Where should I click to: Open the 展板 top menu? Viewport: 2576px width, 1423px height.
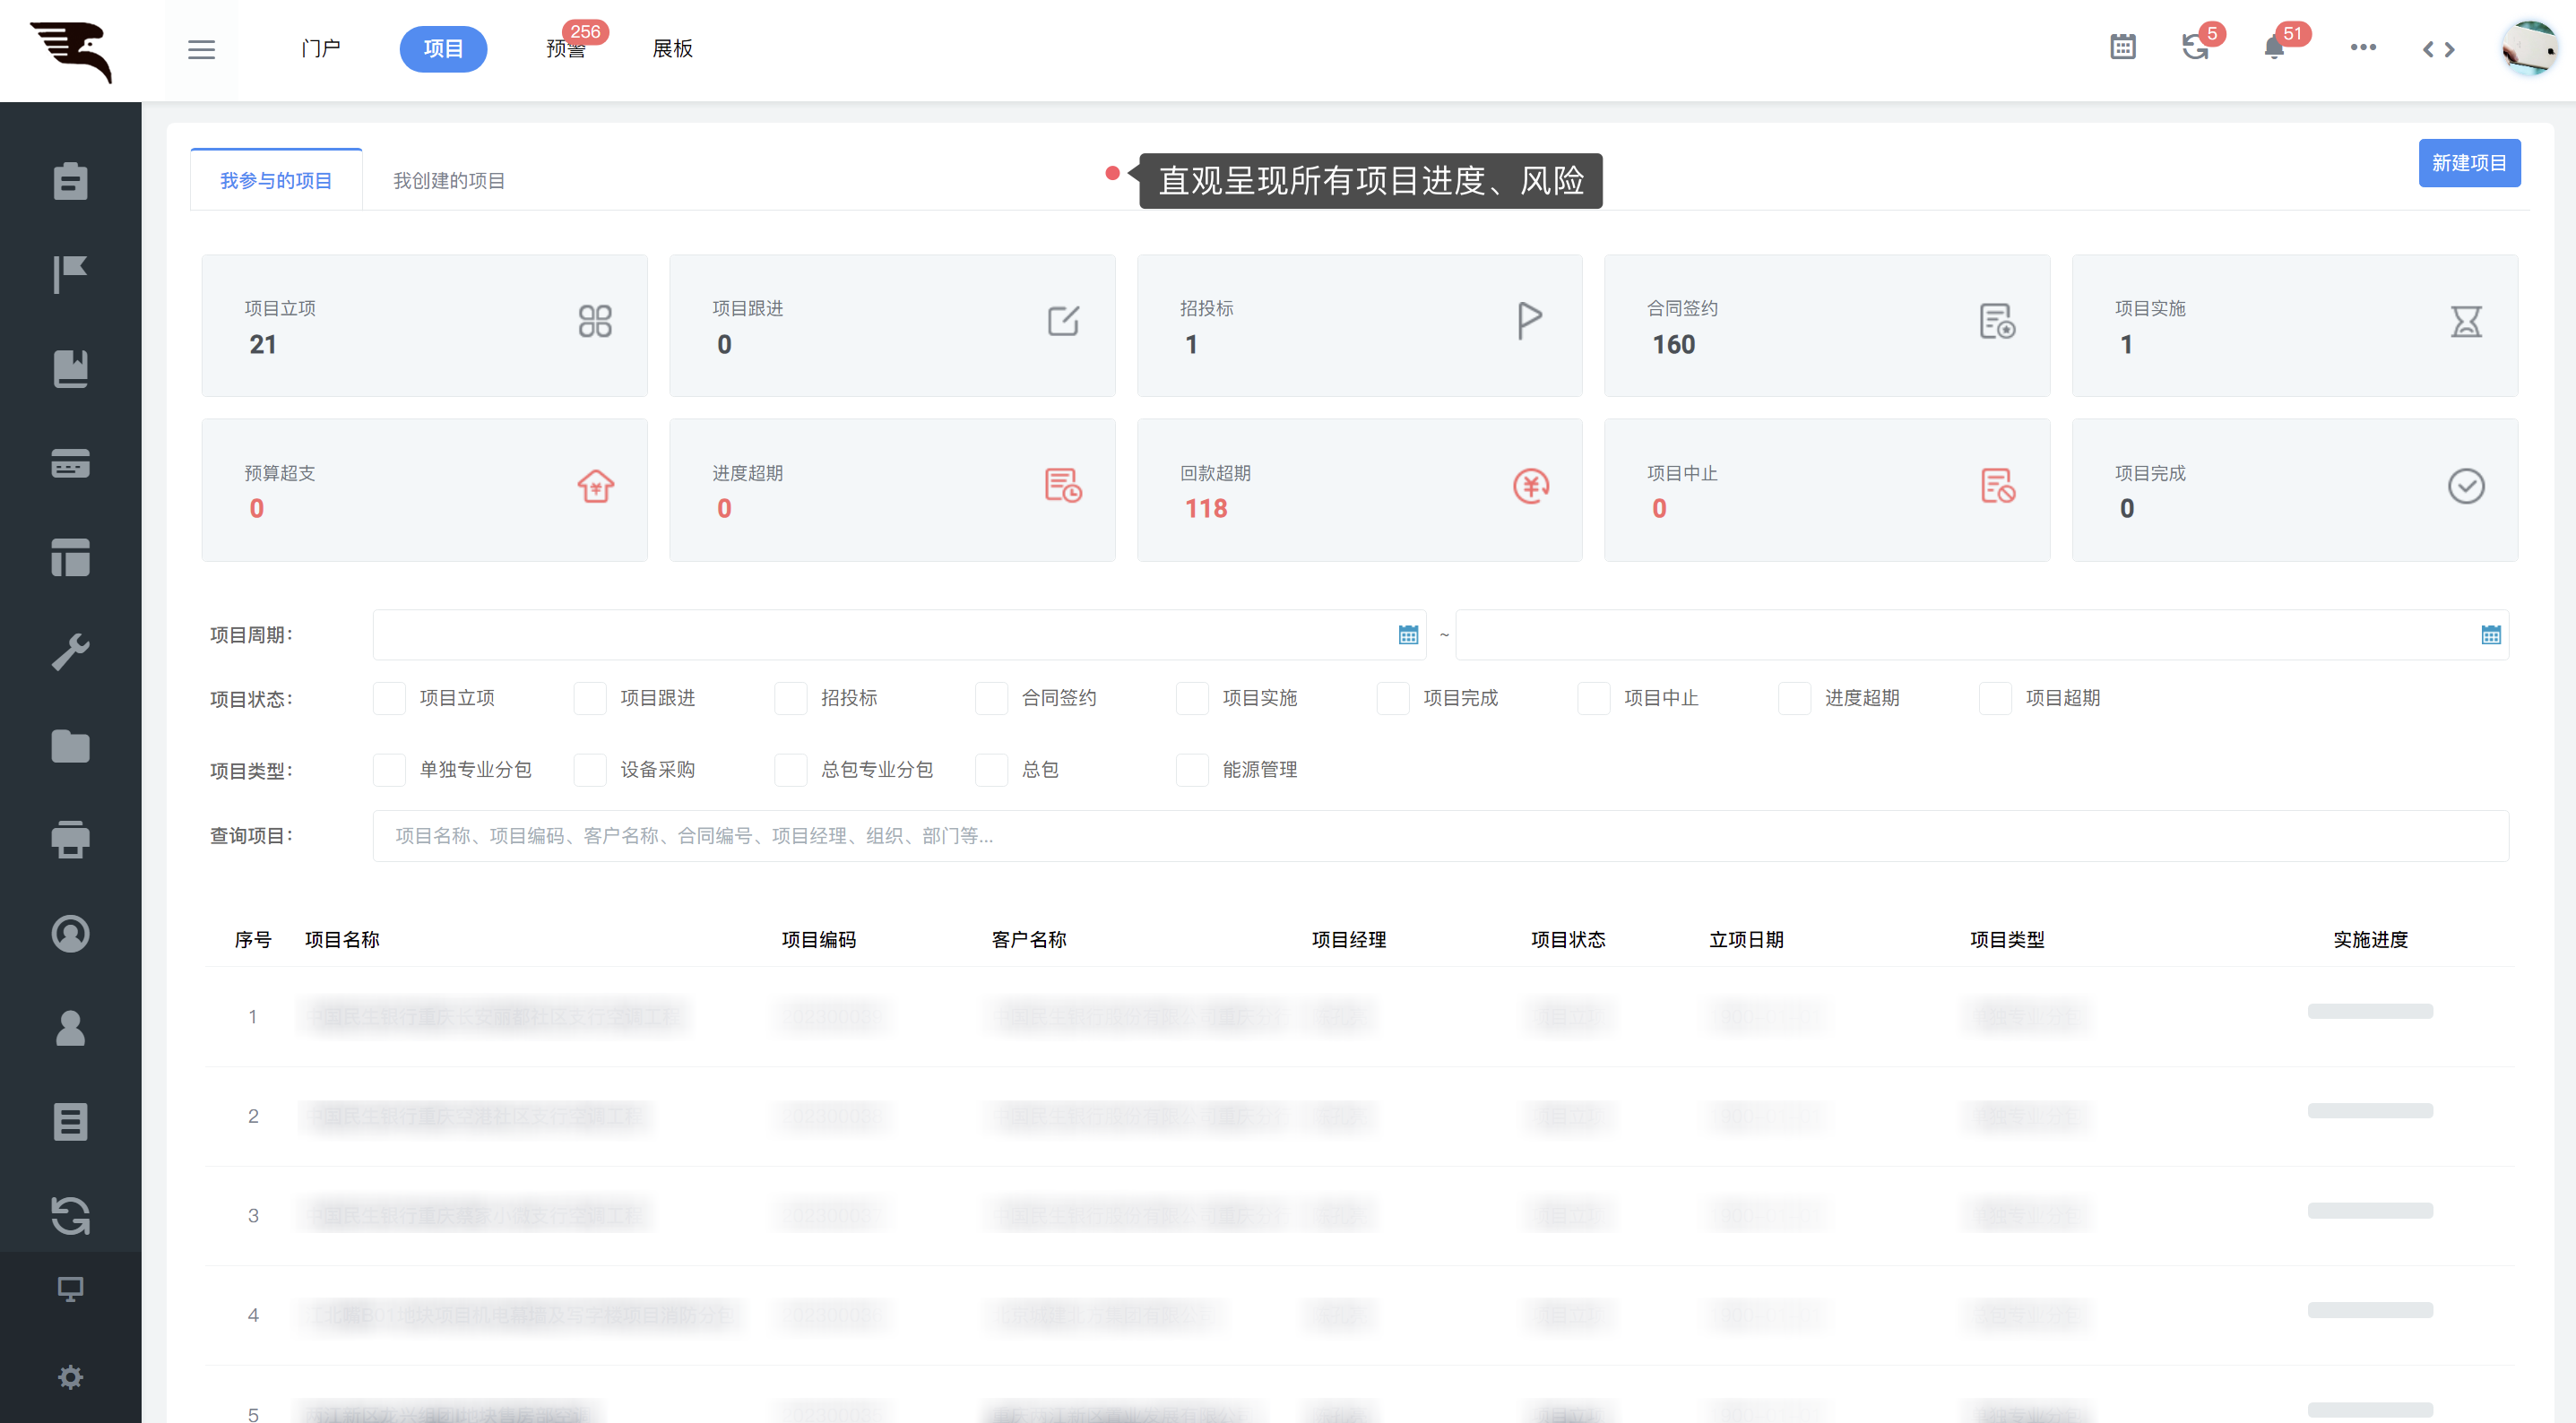672,49
